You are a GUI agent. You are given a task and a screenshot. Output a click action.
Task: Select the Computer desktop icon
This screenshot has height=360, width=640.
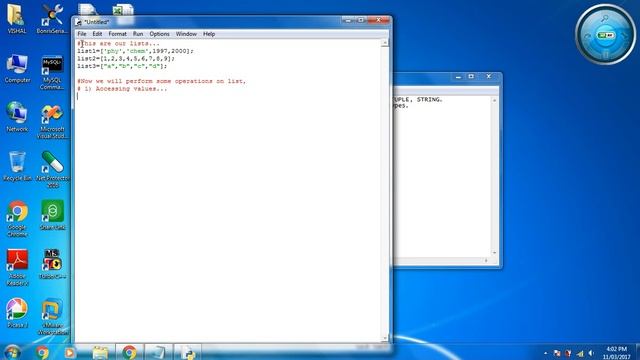17,69
